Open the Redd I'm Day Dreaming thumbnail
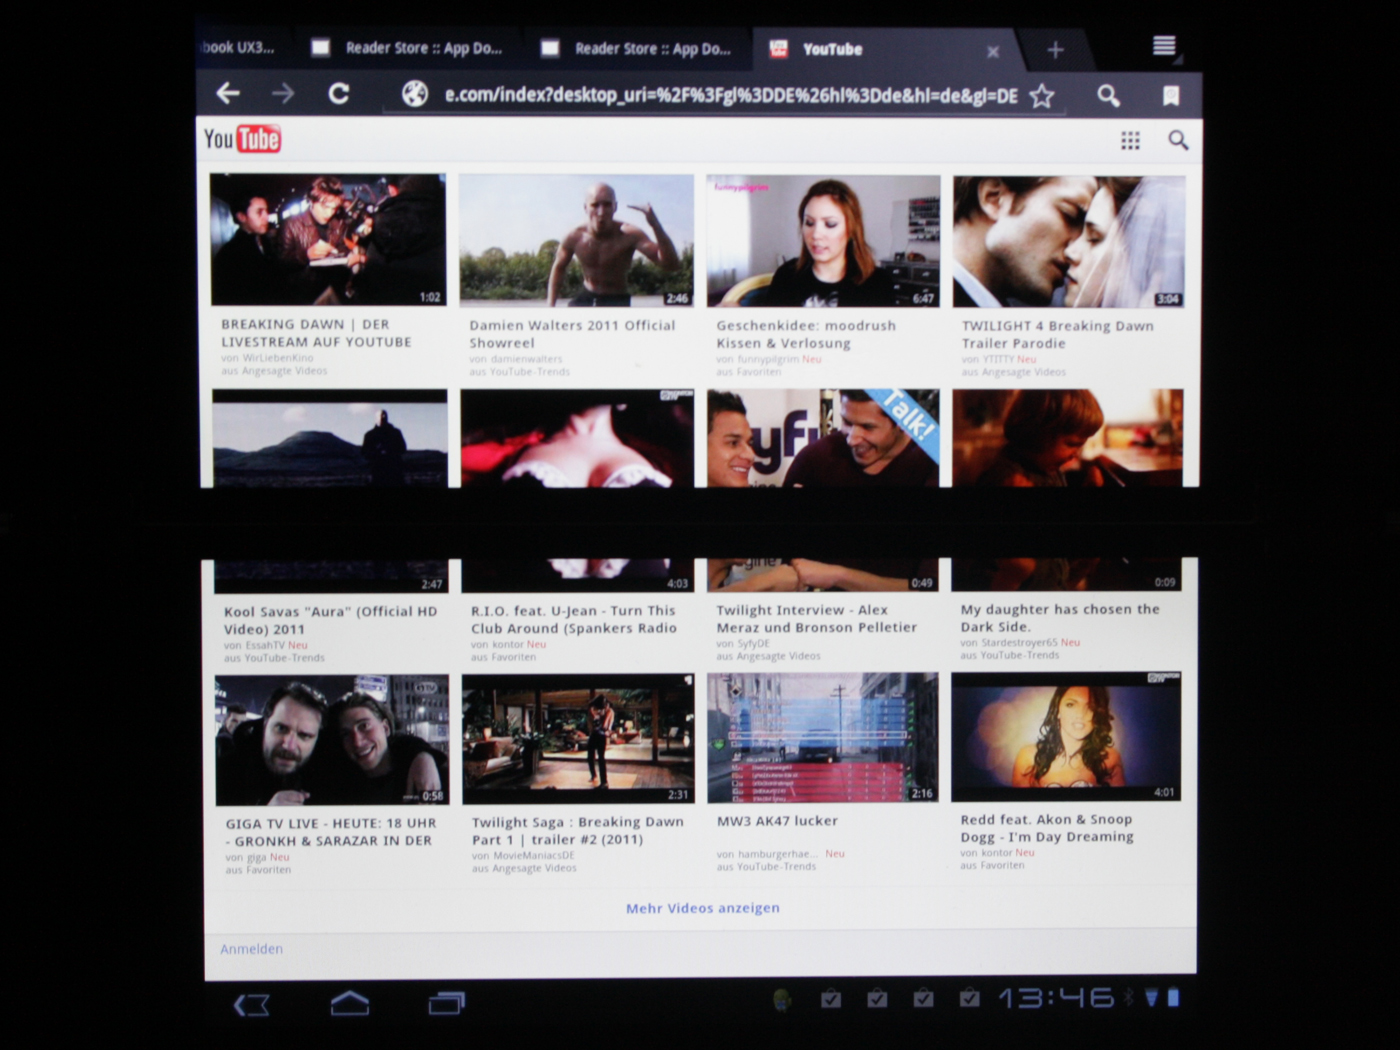This screenshot has width=1400, height=1050. click(x=1066, y=737)
